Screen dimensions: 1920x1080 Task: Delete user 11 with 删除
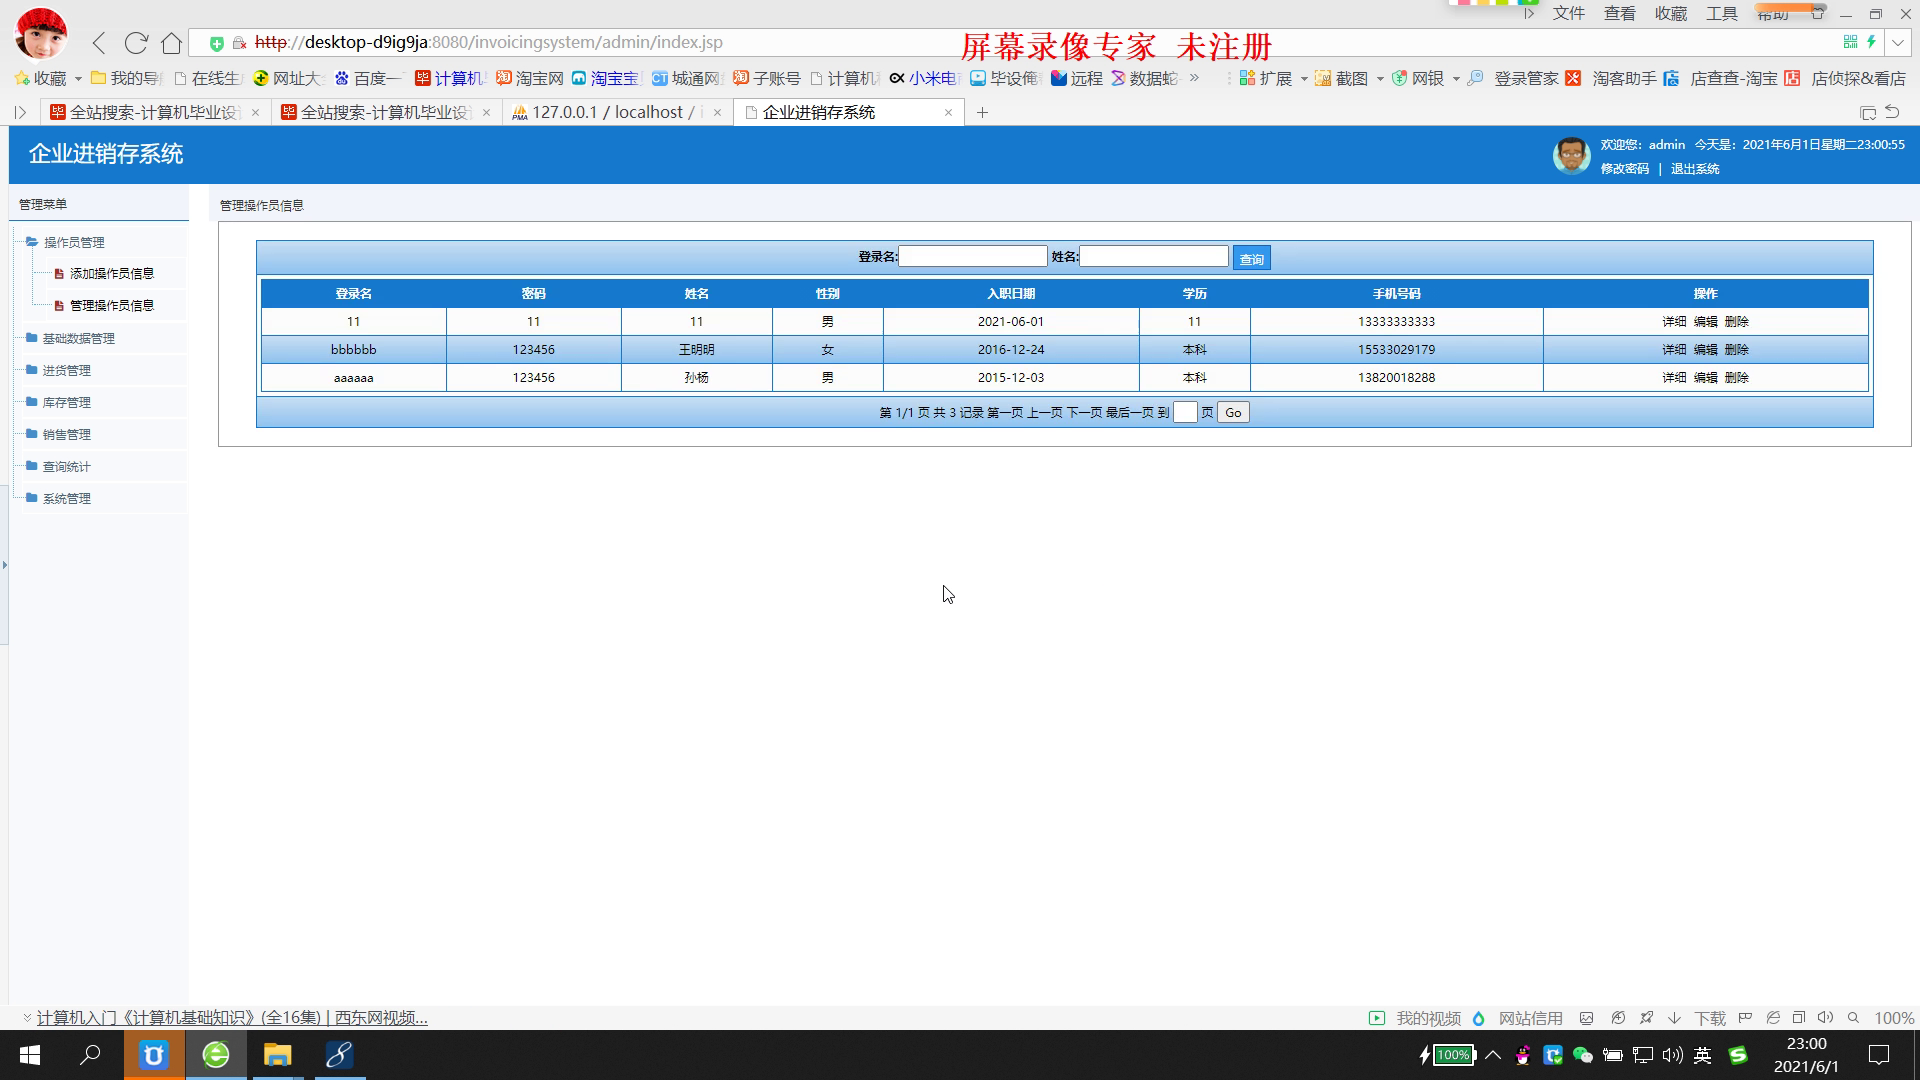pyautogui.click(x=1737, y=322)
